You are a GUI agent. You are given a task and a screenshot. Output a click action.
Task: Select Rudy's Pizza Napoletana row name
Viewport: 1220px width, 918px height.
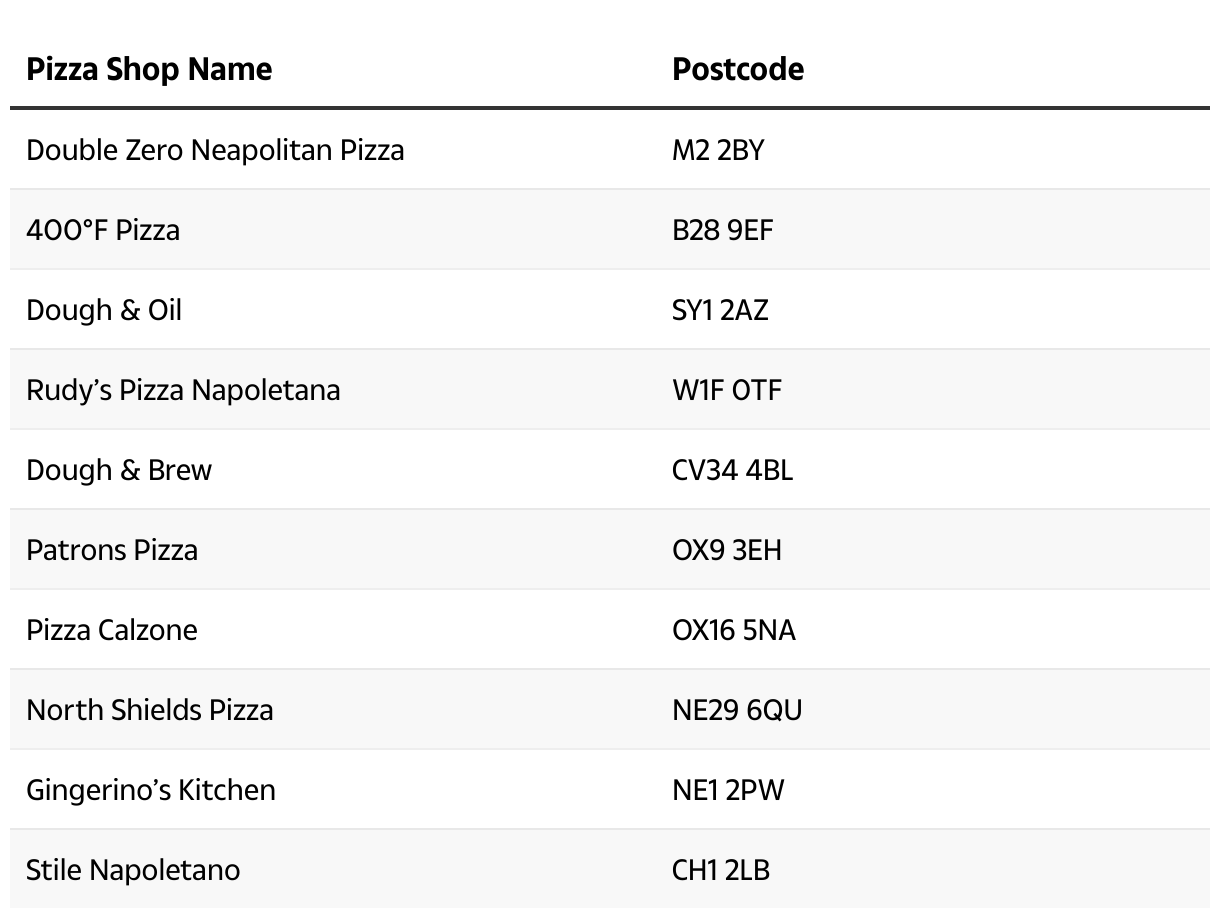pyautogui.click(x=183, y=390)
